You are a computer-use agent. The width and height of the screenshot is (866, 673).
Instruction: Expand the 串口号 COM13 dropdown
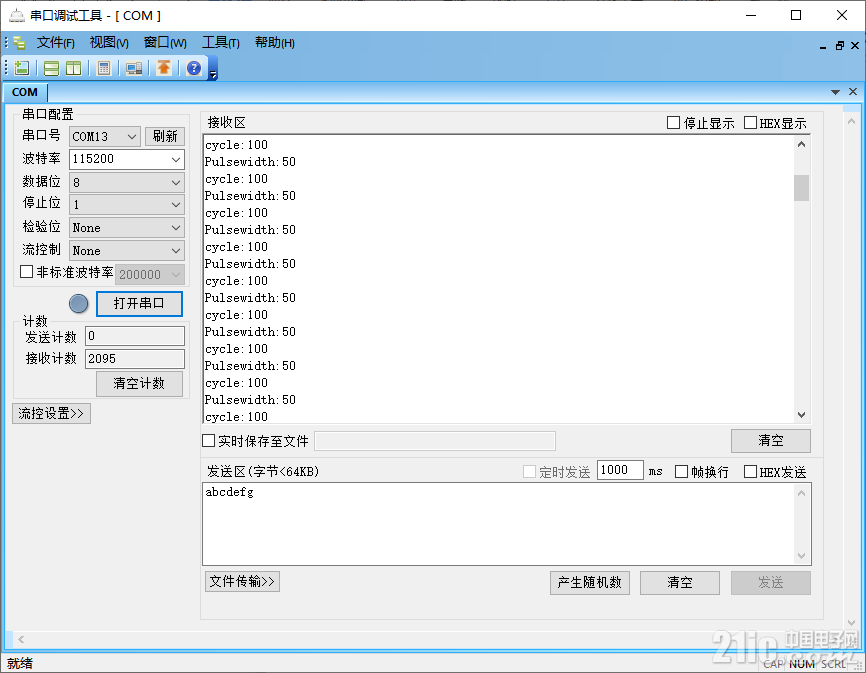[131, 136]
